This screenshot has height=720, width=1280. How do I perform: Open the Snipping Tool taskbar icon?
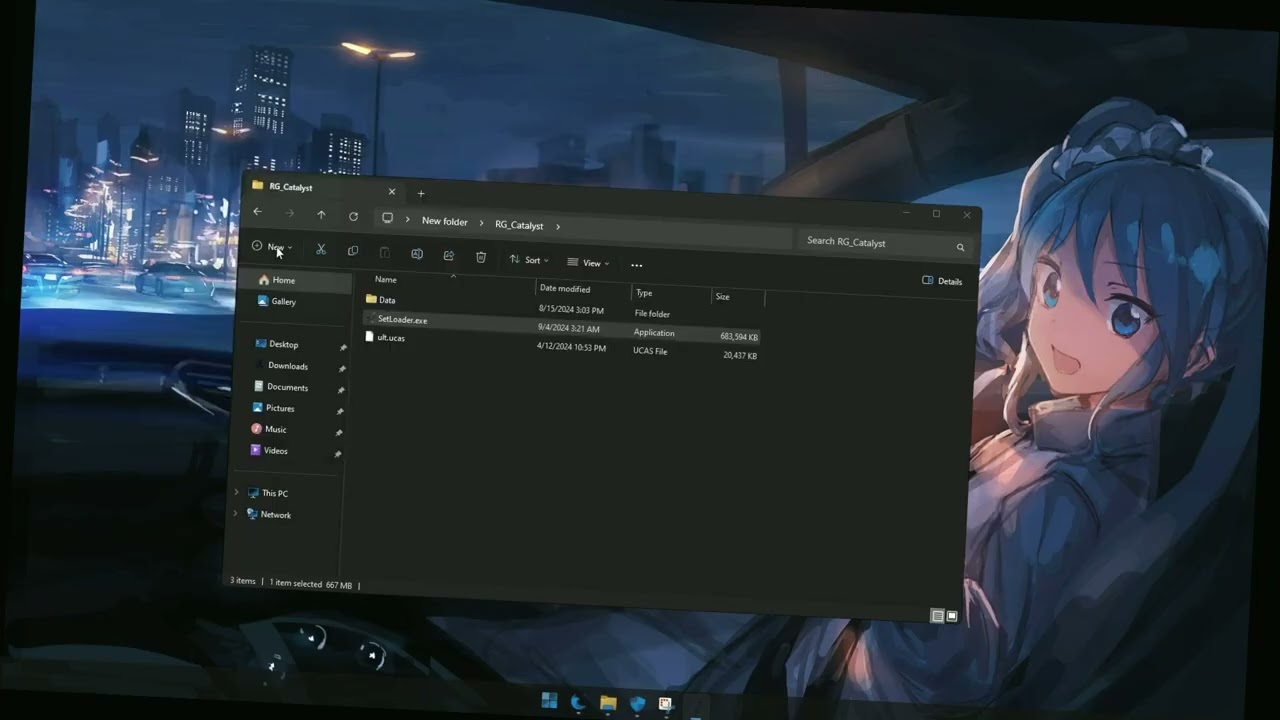pyautogui.click(x=665, y=704)
